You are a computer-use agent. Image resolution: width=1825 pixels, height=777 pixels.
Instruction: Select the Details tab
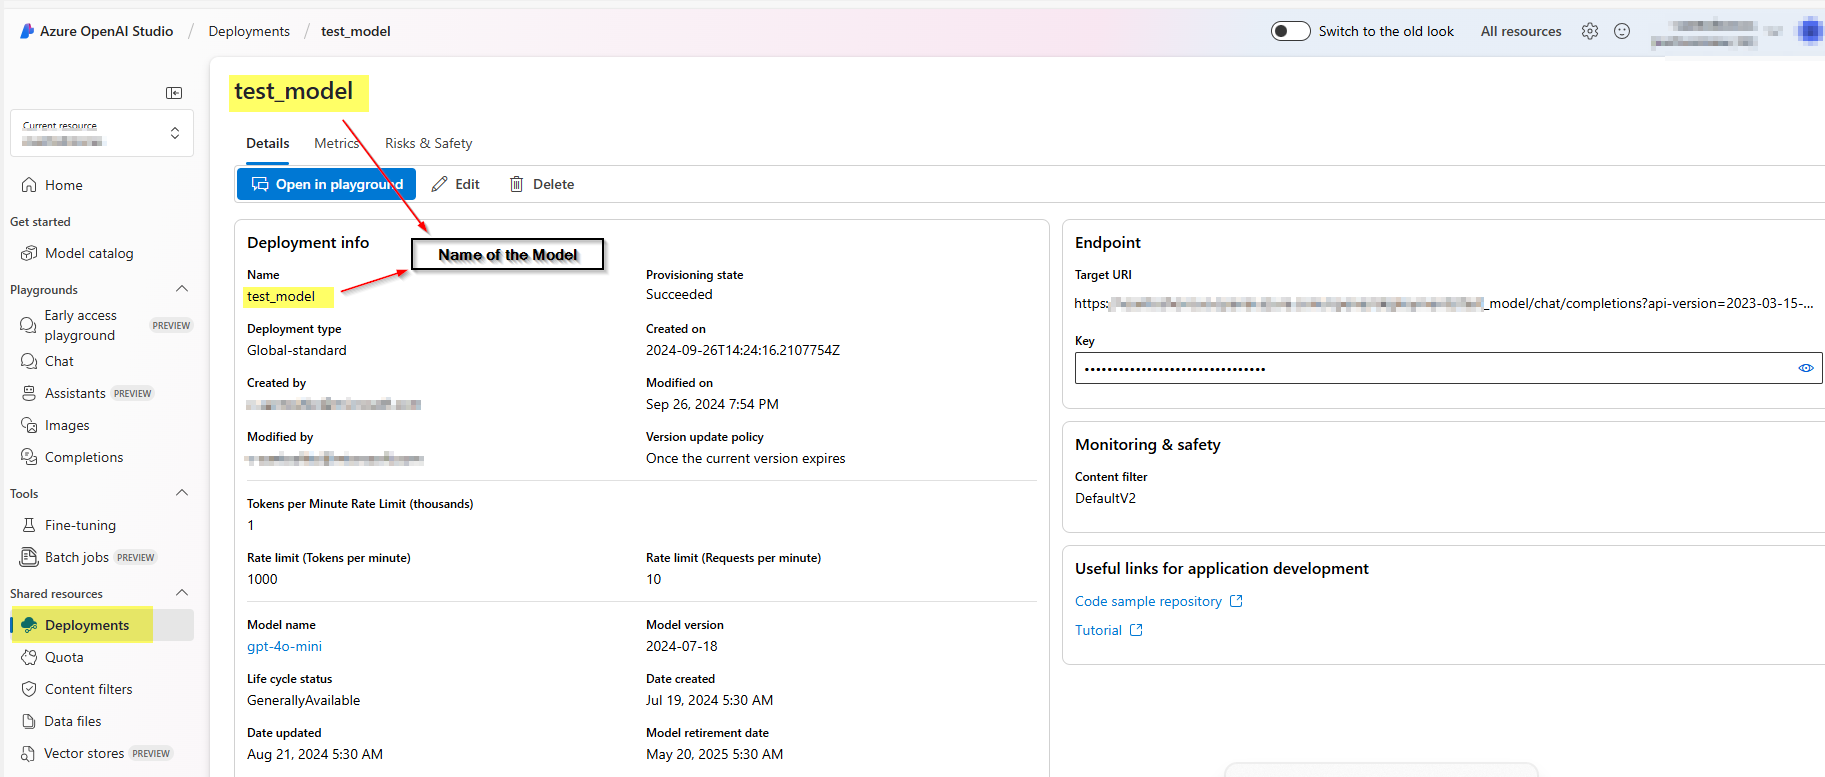point(268,144)
